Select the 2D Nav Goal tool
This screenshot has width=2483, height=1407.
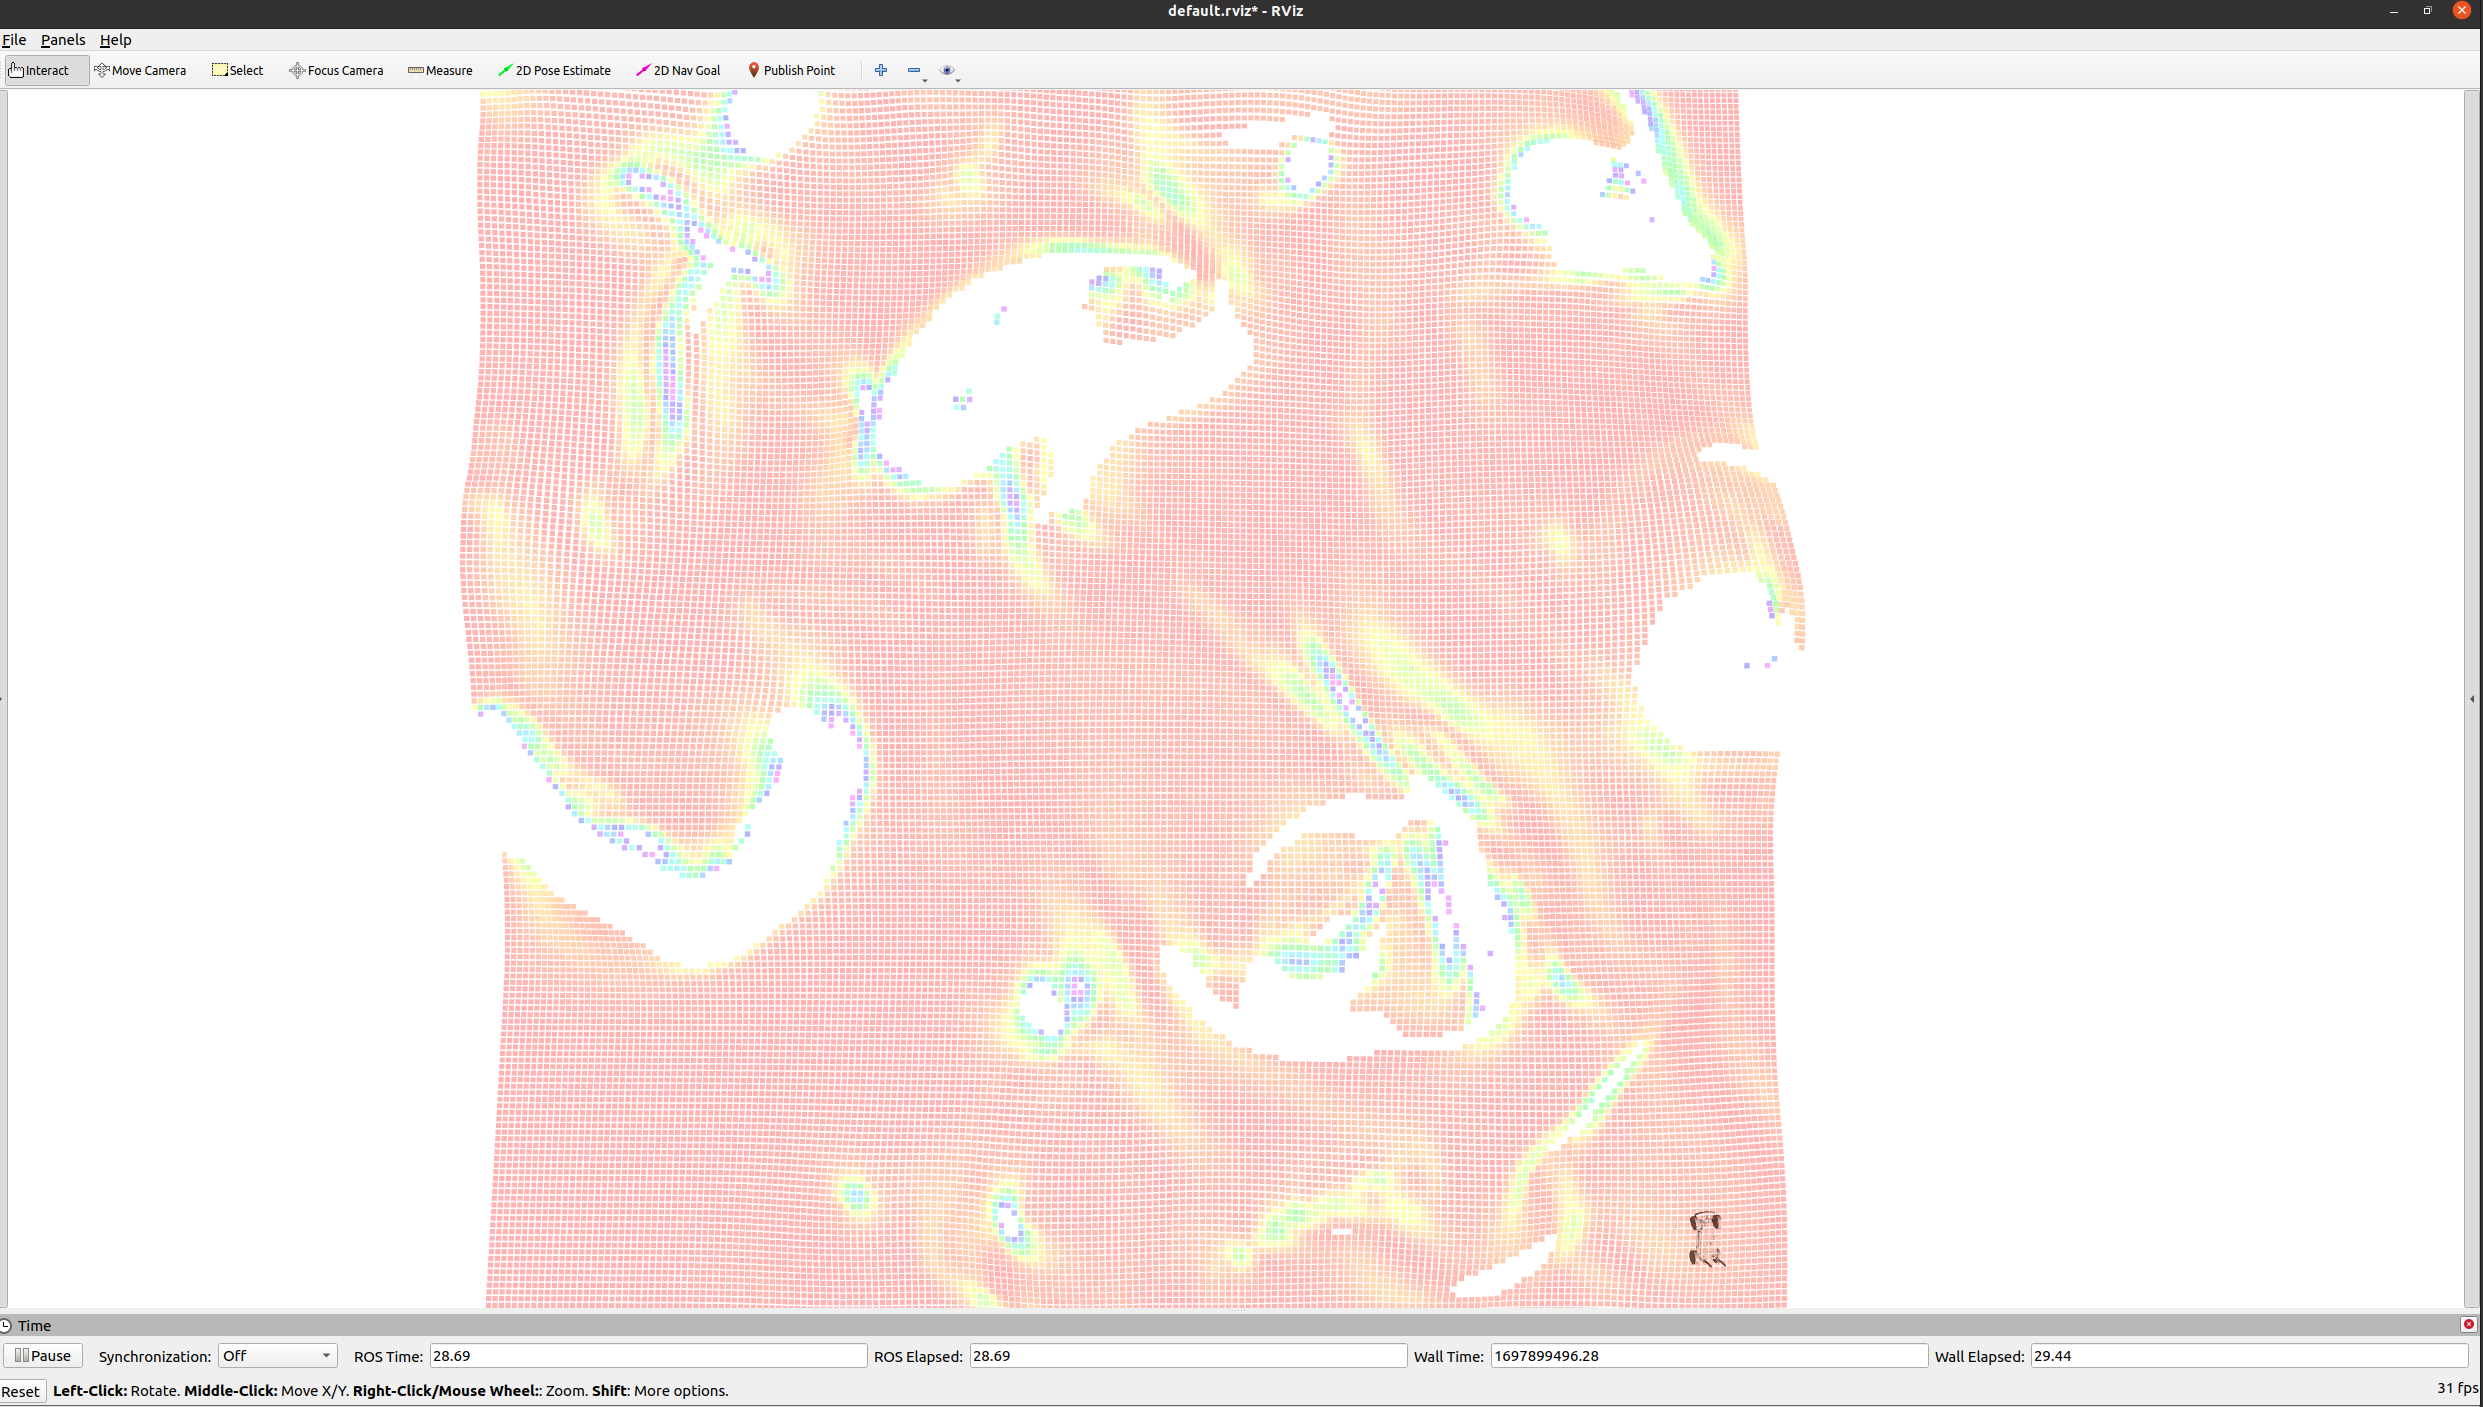678,71
